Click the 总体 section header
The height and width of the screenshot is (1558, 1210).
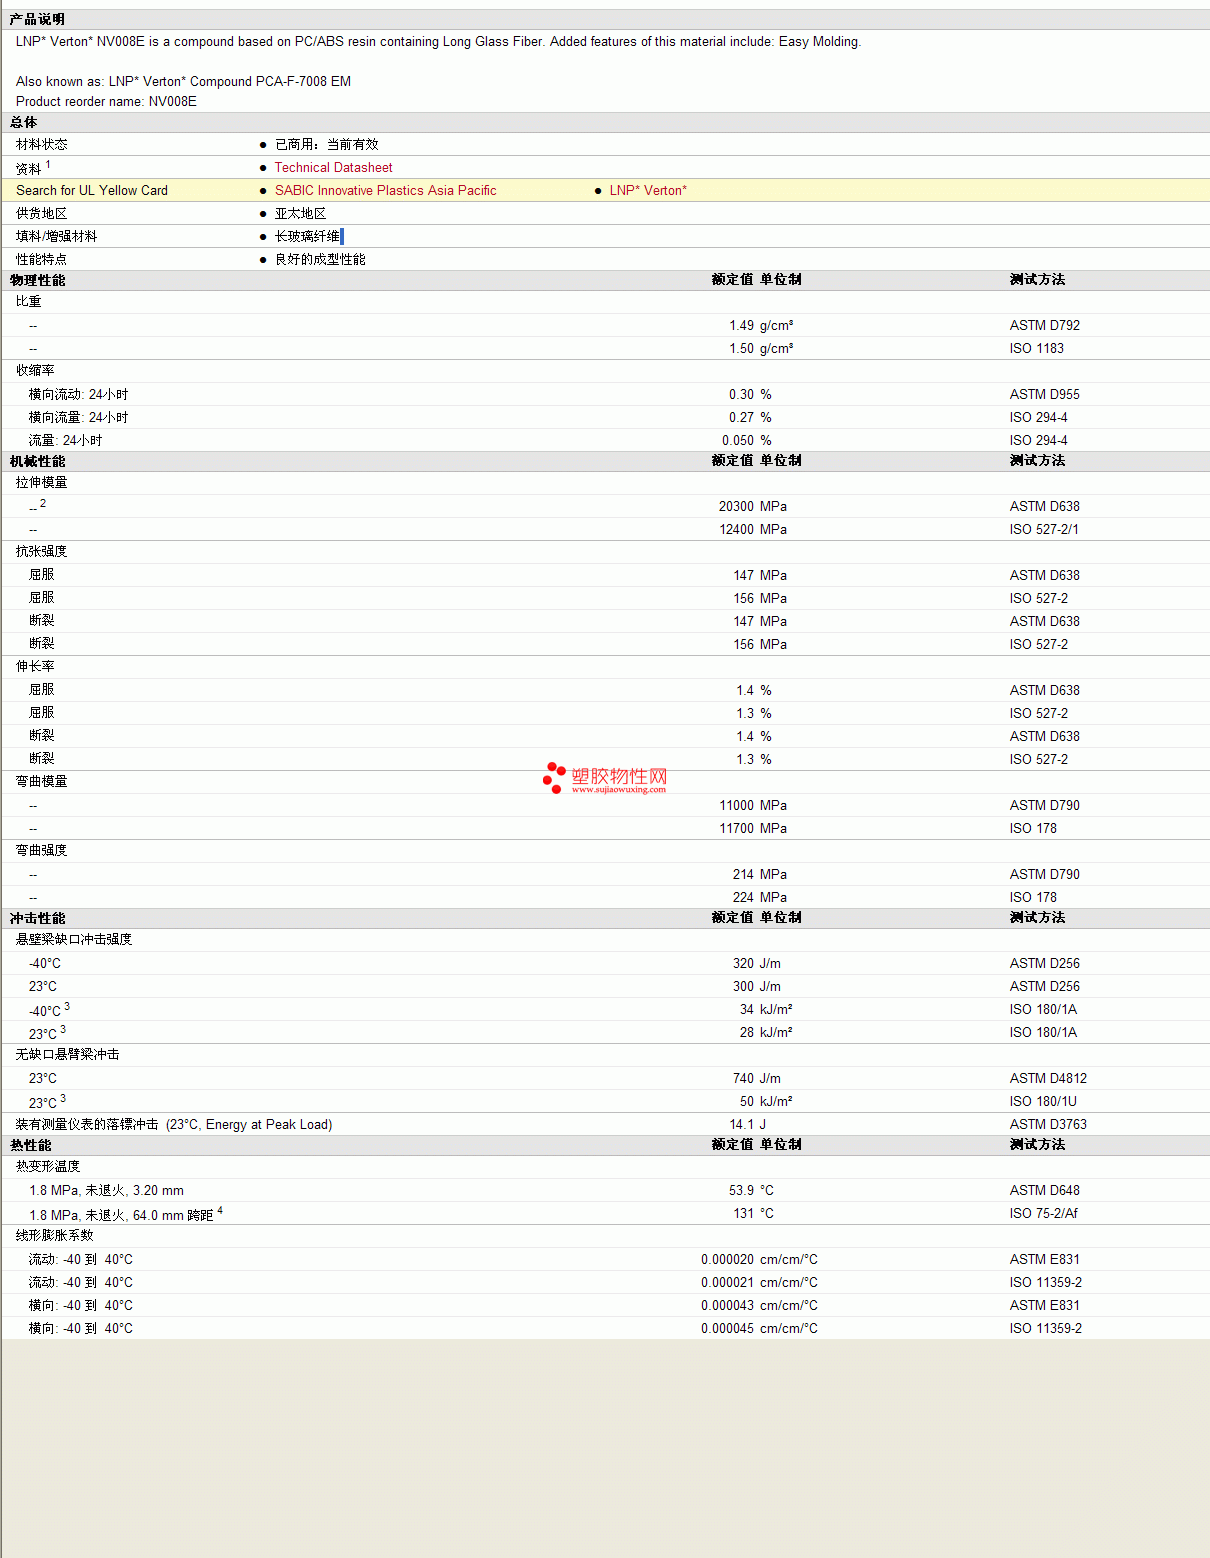click(24, 122)
